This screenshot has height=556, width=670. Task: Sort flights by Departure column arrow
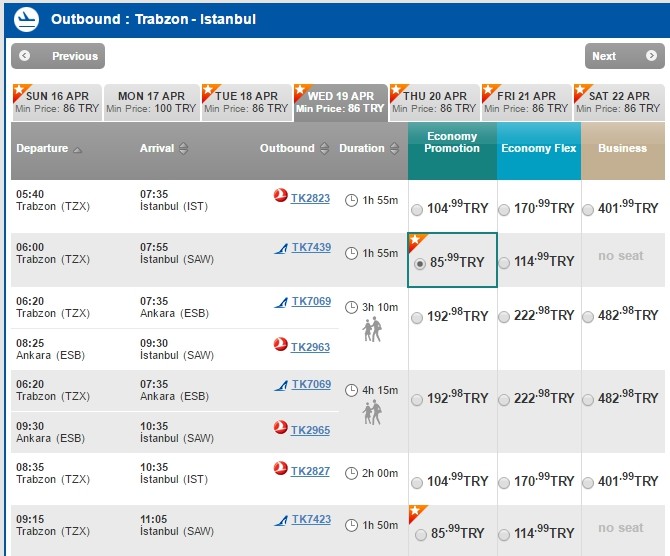coord(78,149)
